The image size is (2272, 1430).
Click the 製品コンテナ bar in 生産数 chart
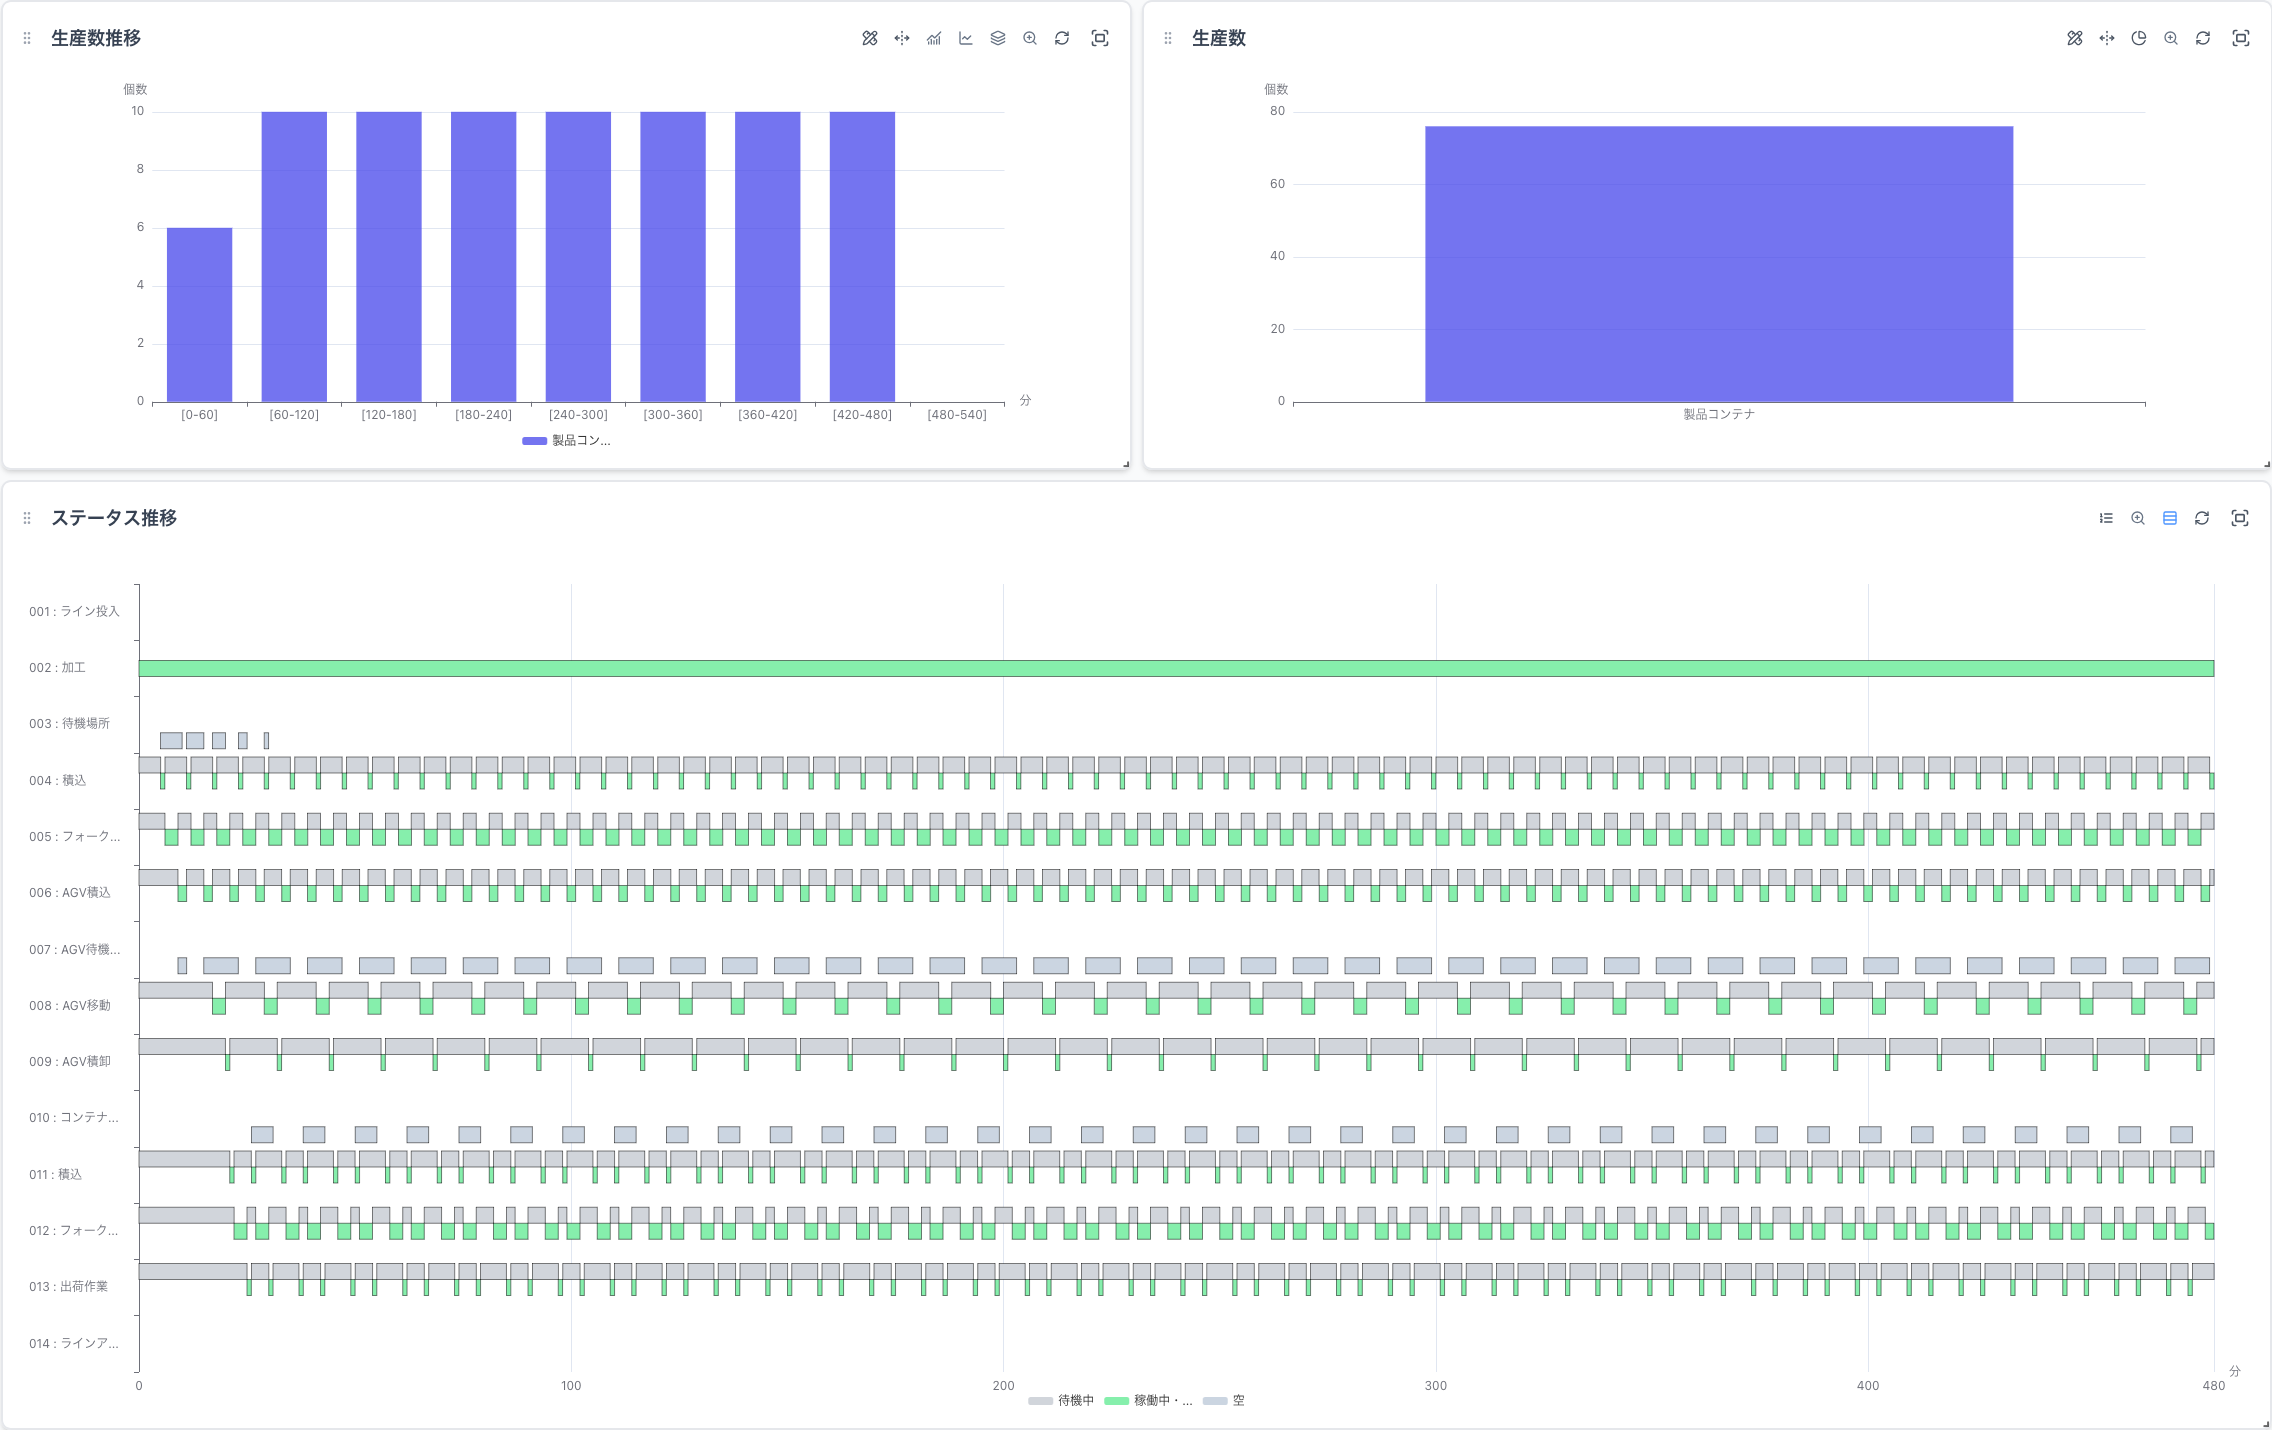point(1718,264)
